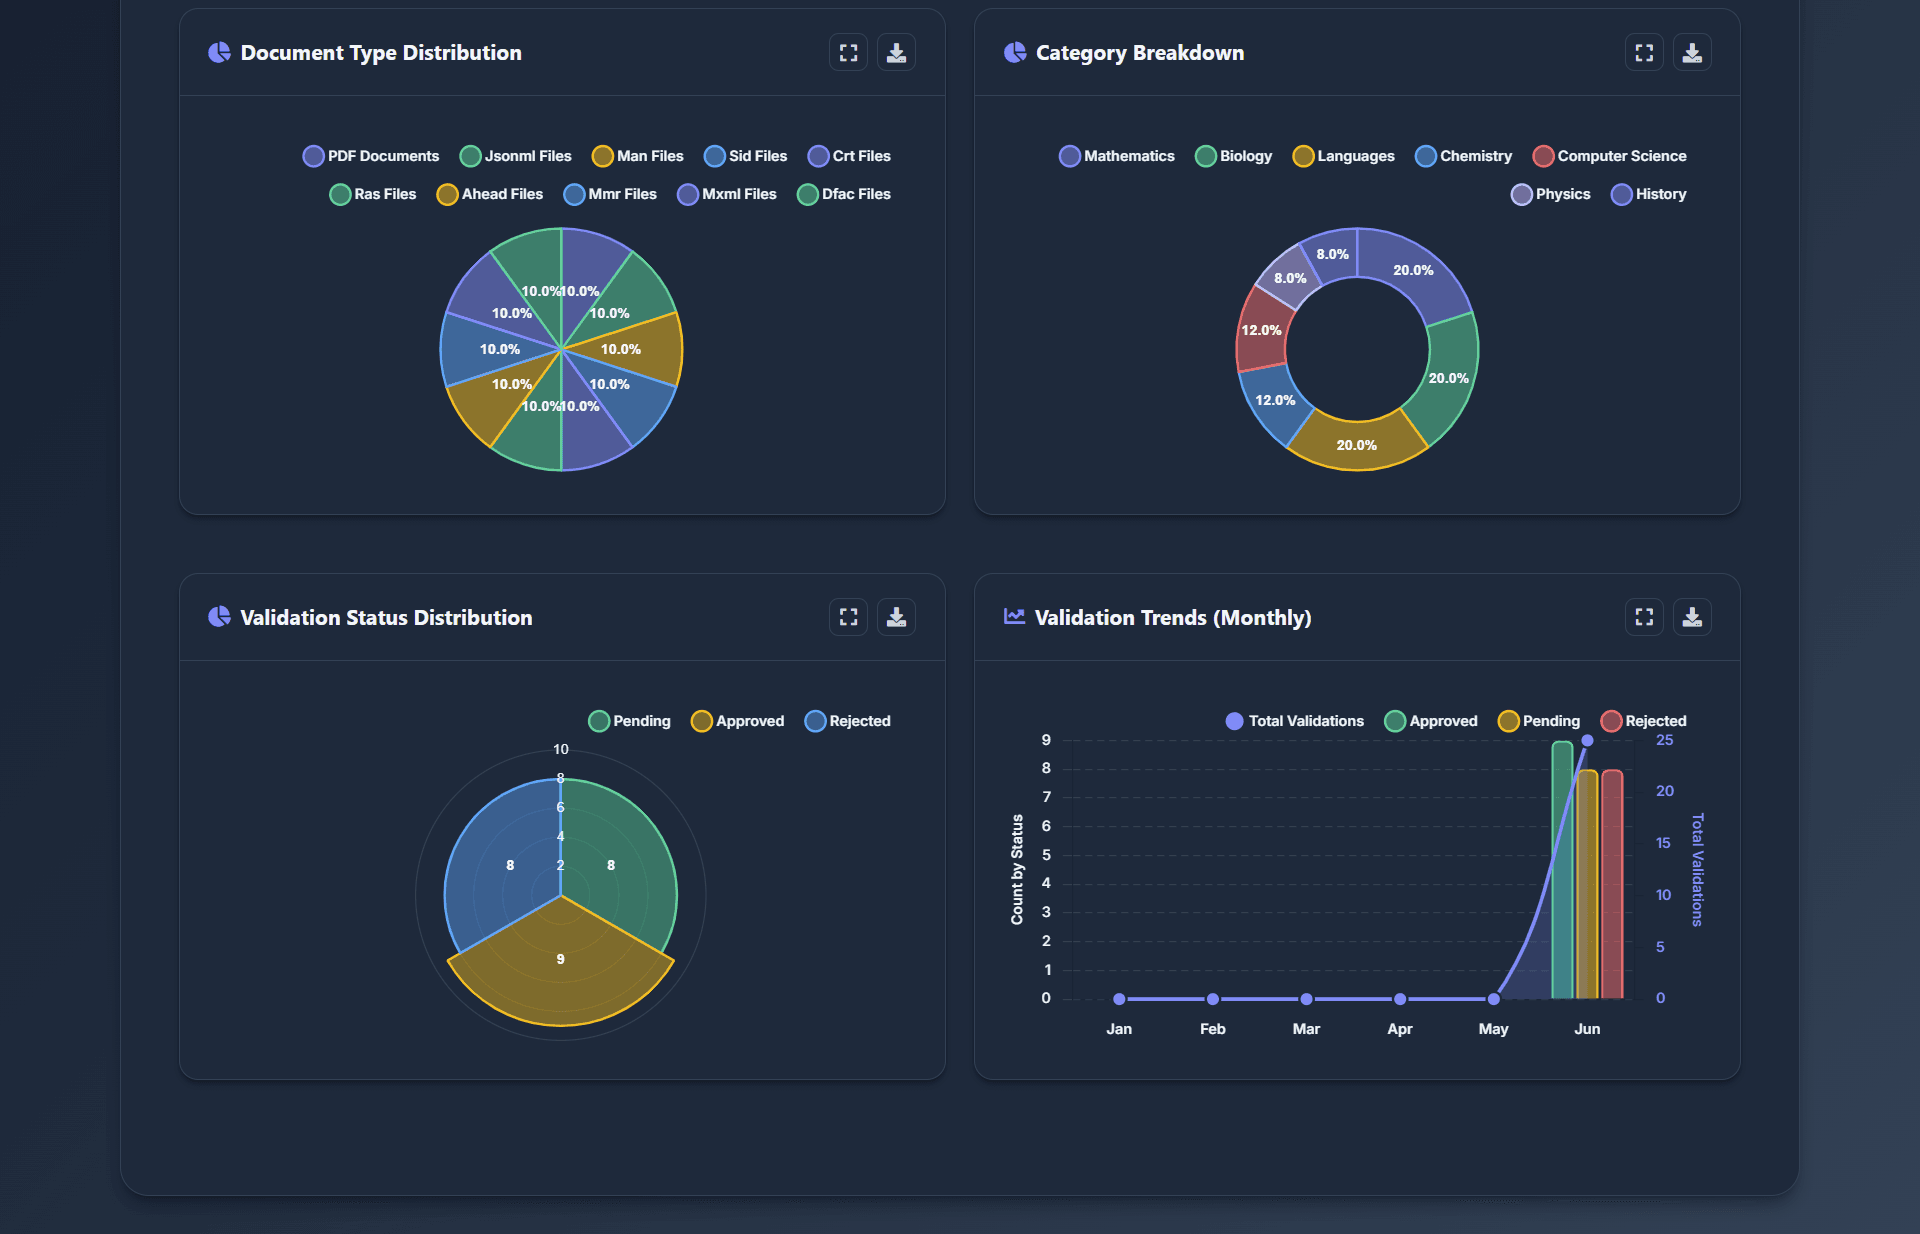Screen dimensions: 1920x1234
Task: Toggle Crt Files legend entry
Action: (x=850, y=156)
